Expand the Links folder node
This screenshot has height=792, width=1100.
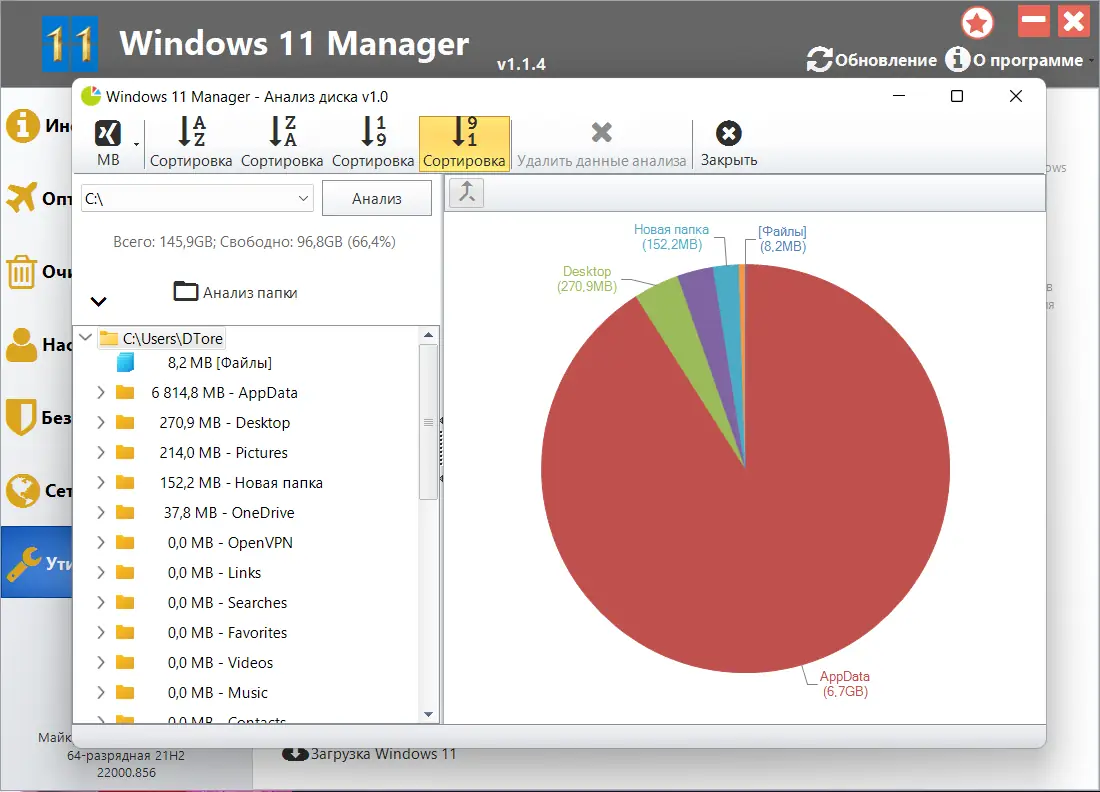point(101,572)
